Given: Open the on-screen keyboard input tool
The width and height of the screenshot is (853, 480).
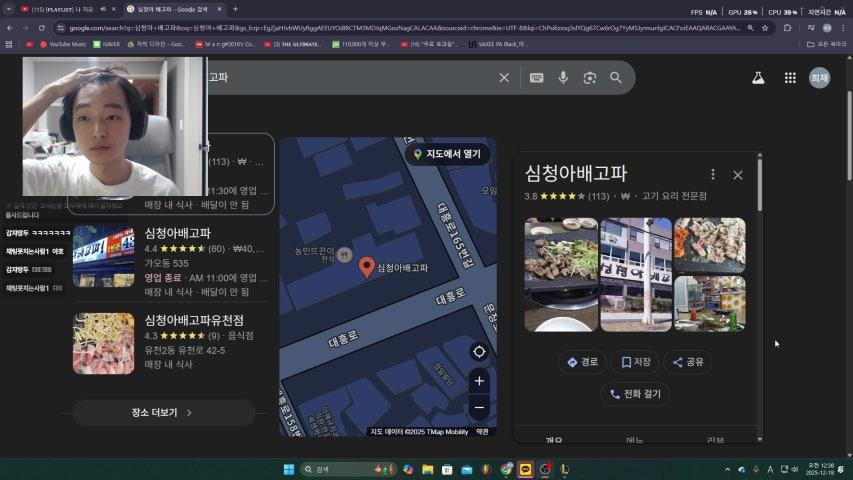Looking at the screenshot, I should point(536,78).
